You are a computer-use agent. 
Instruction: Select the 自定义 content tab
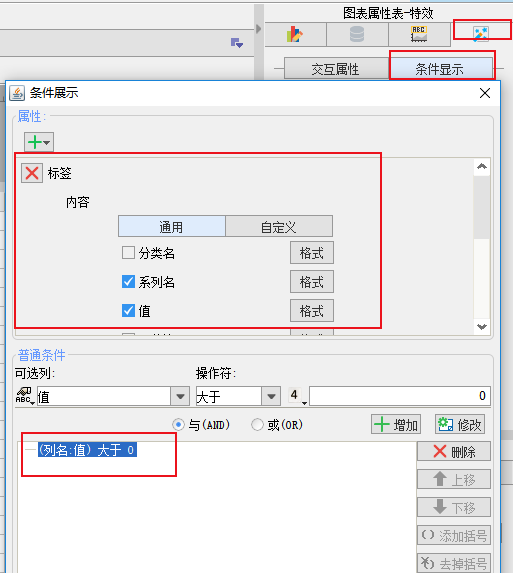coord(279,227)
